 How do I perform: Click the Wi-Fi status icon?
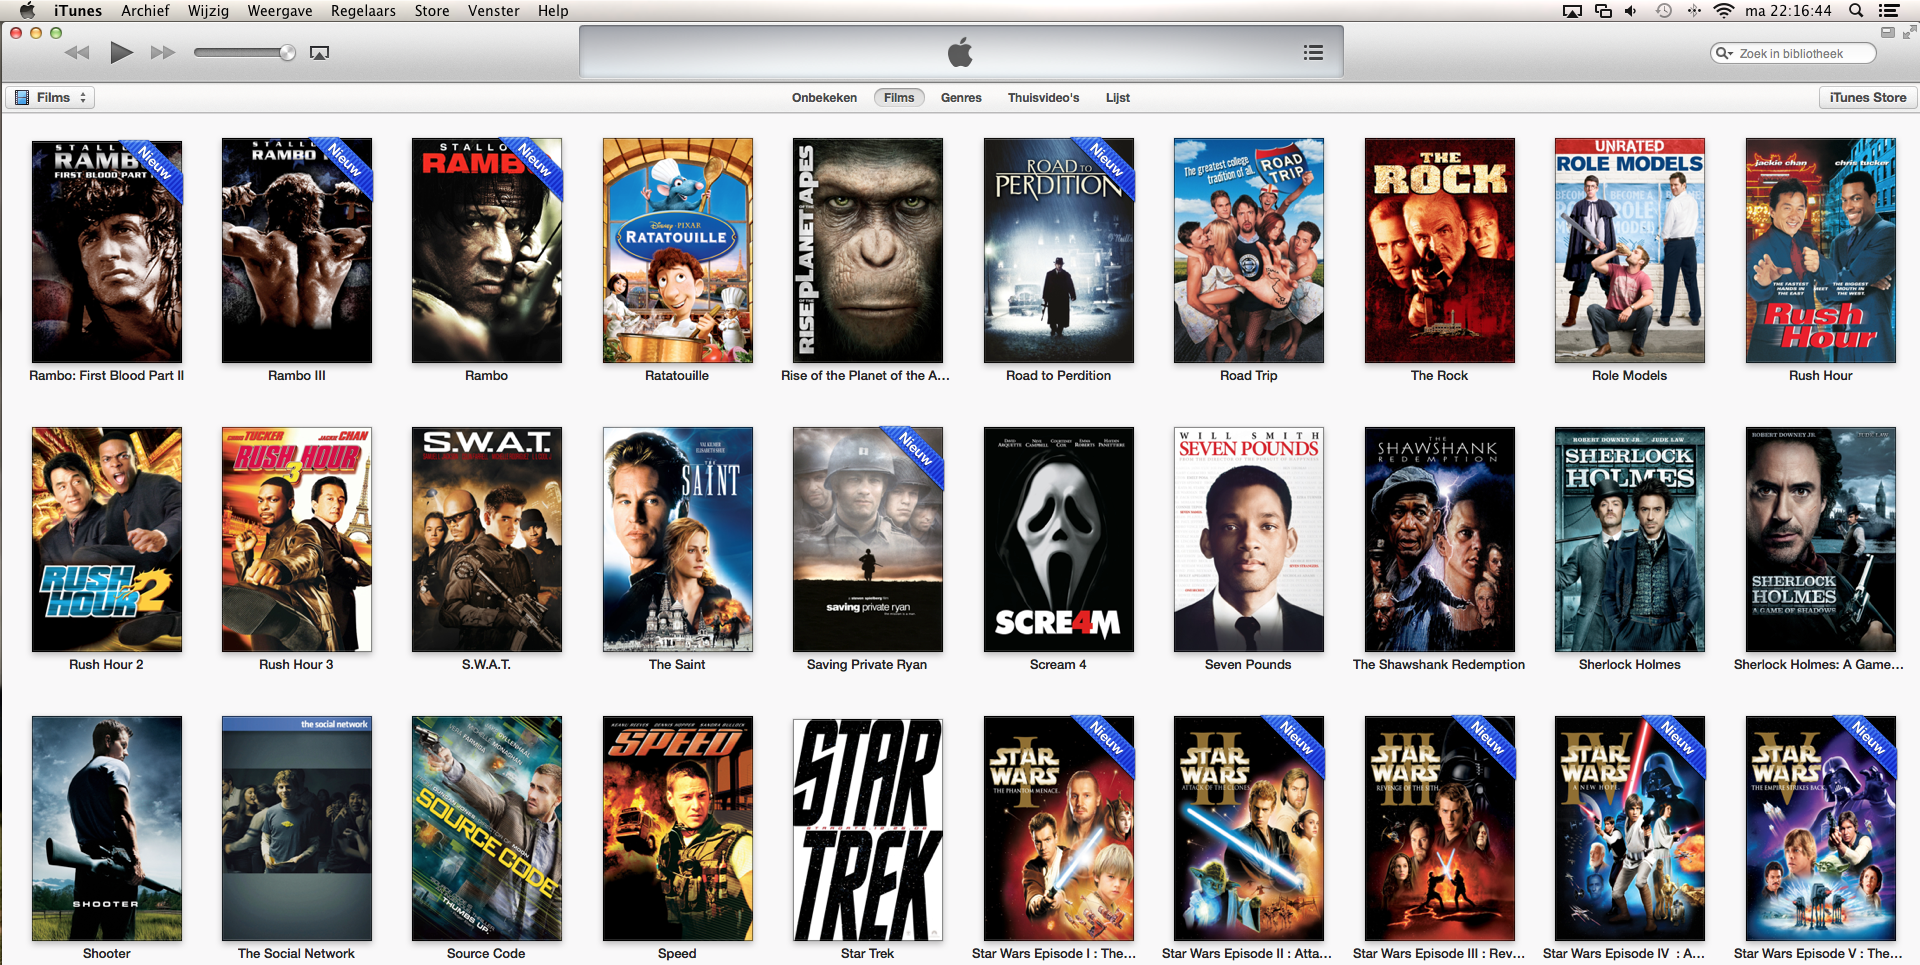click(1723, 11)
